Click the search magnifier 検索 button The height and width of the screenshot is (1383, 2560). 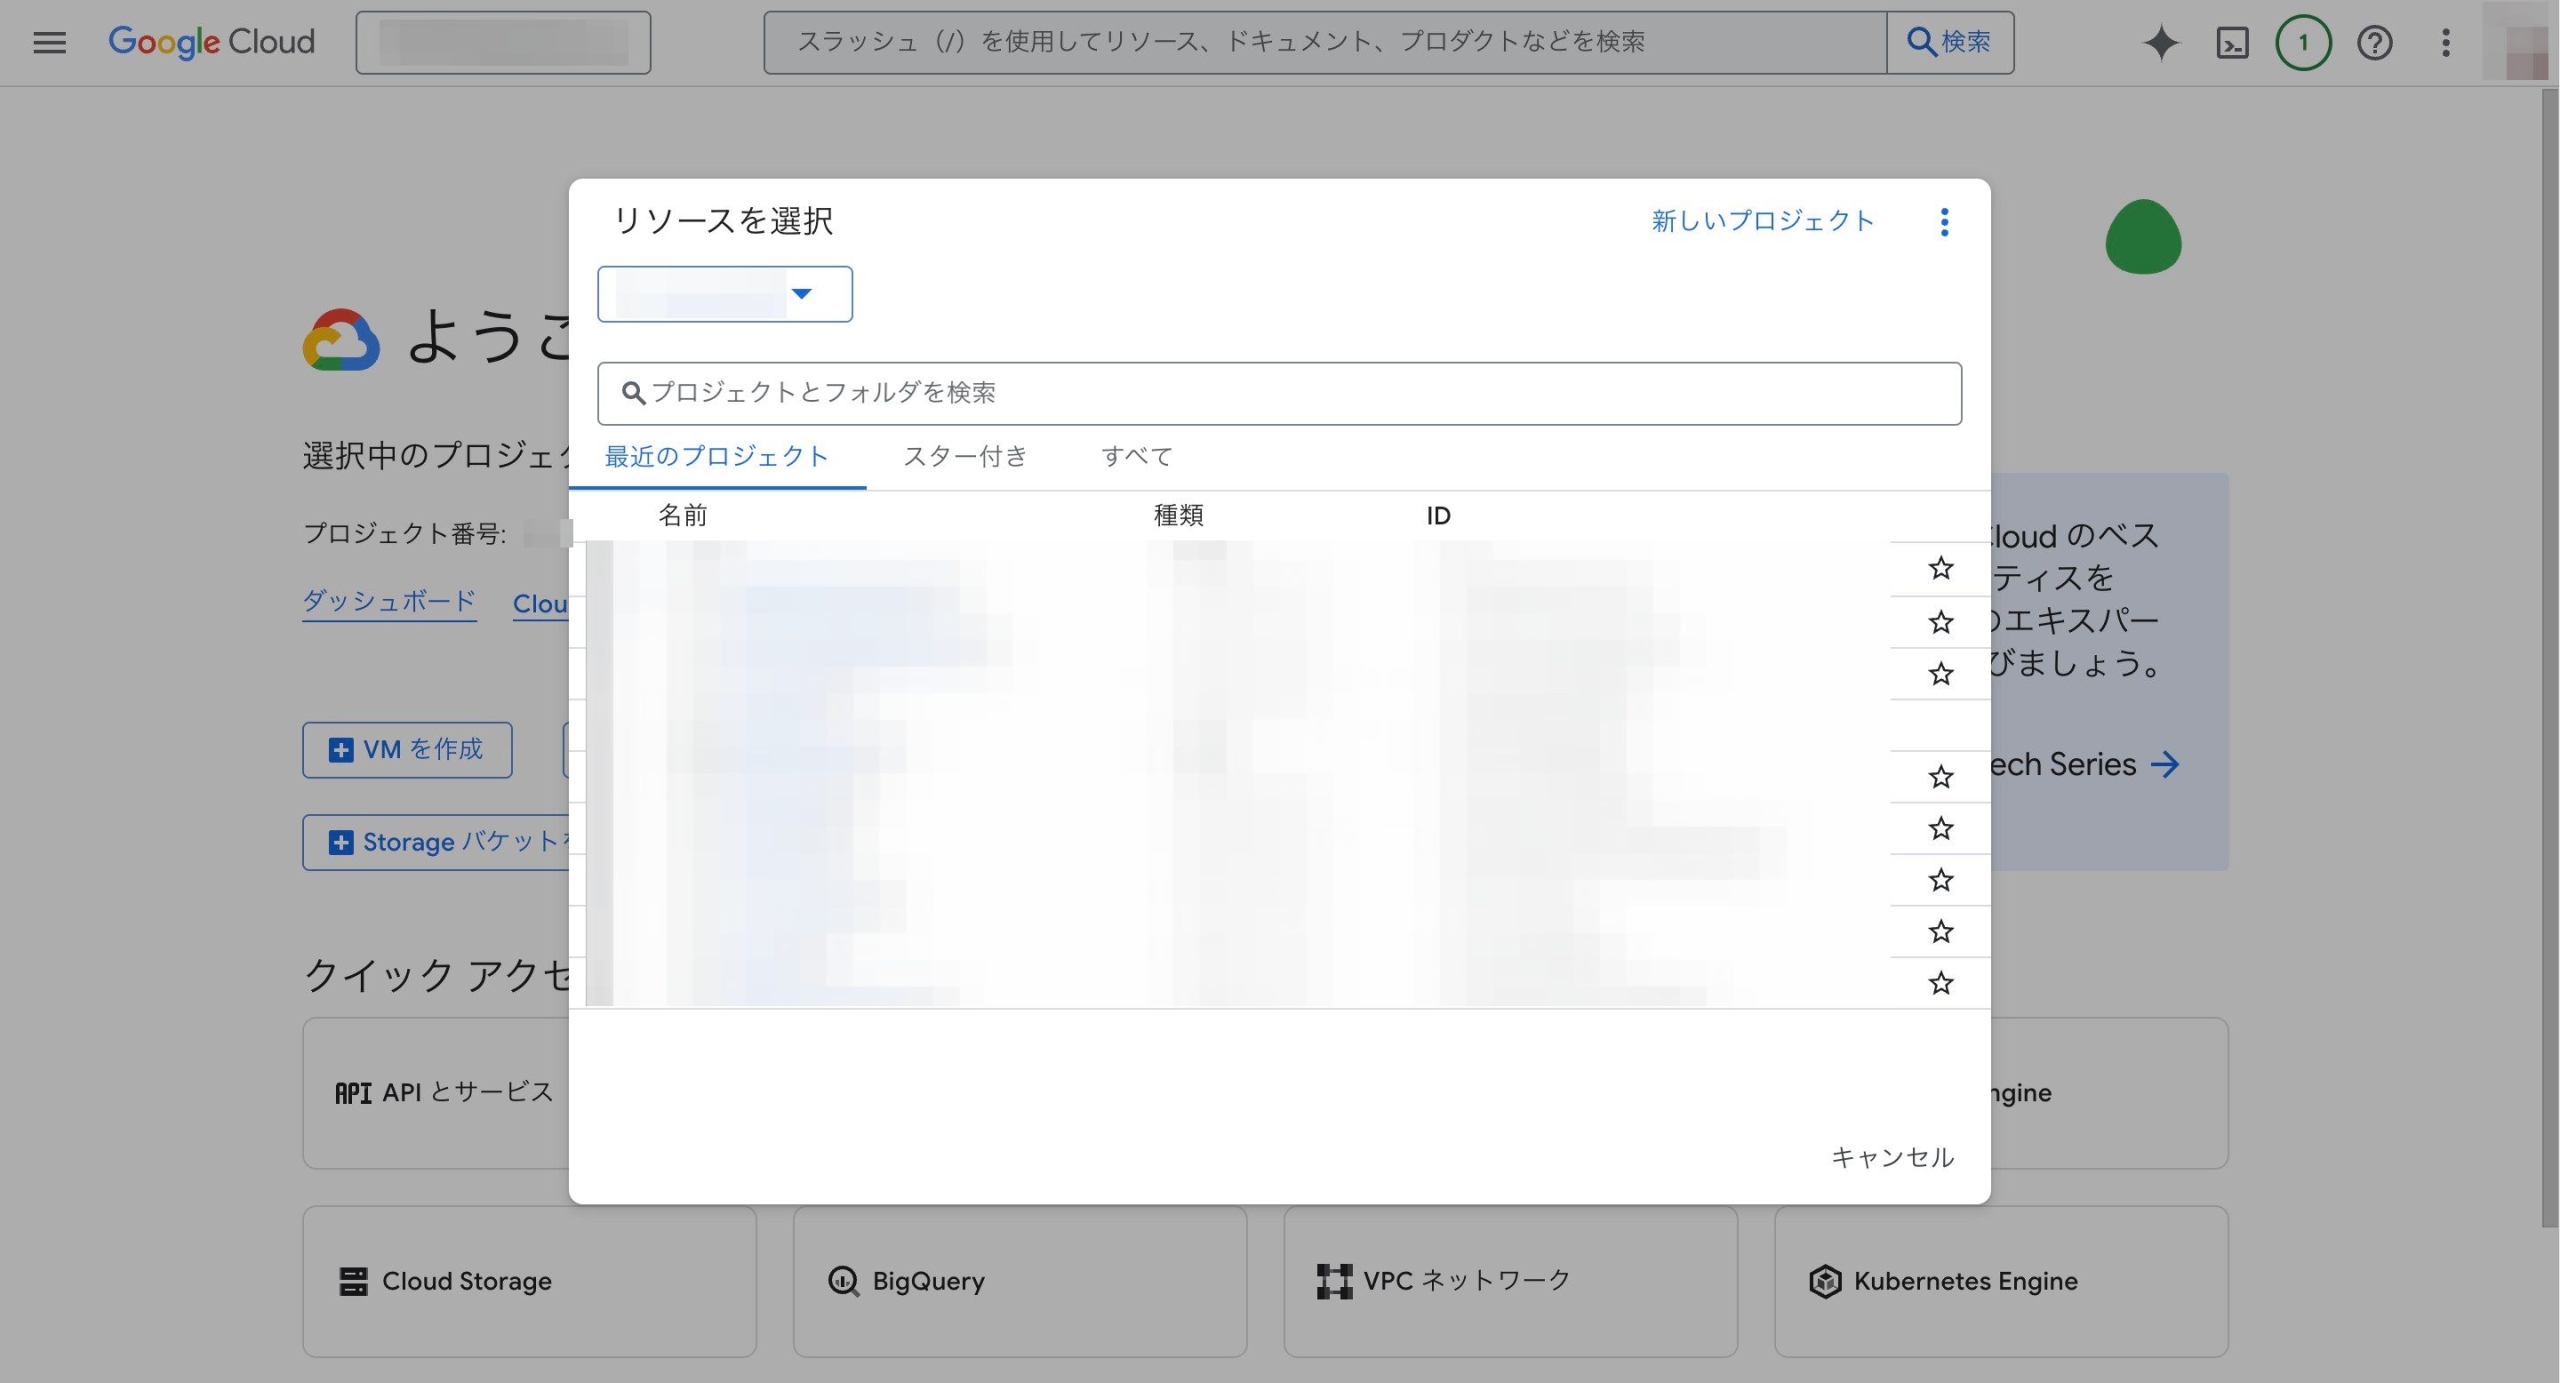click(x=1949, y=42)
